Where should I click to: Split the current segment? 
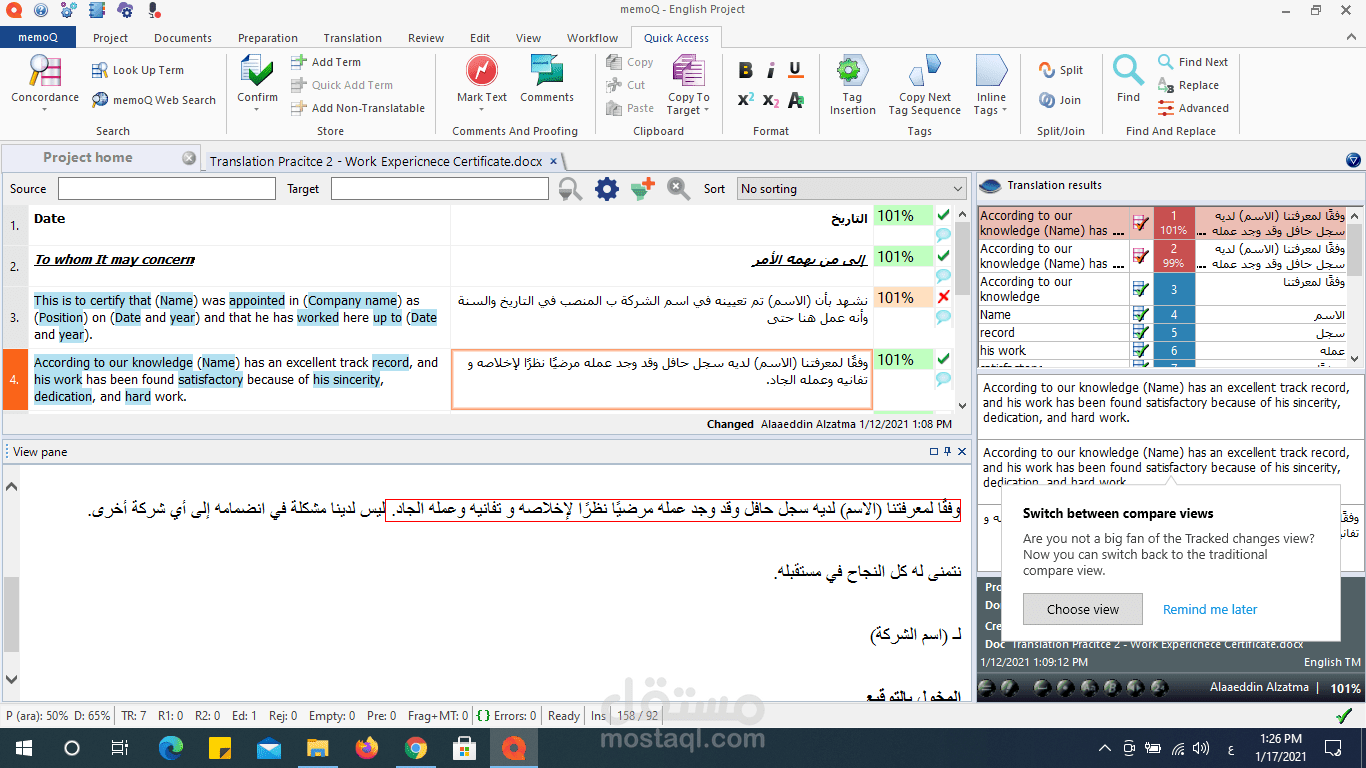pyautogui.click(x=1061, y=70)
